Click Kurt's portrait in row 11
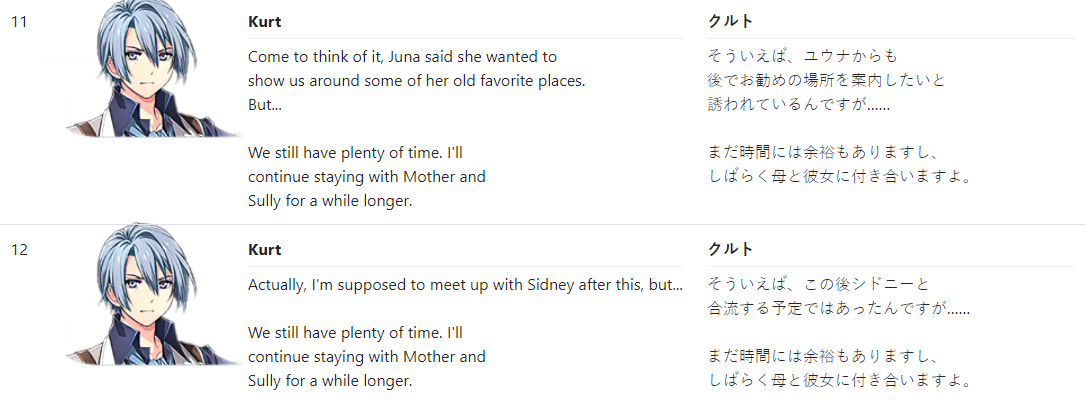 [154, 69]
